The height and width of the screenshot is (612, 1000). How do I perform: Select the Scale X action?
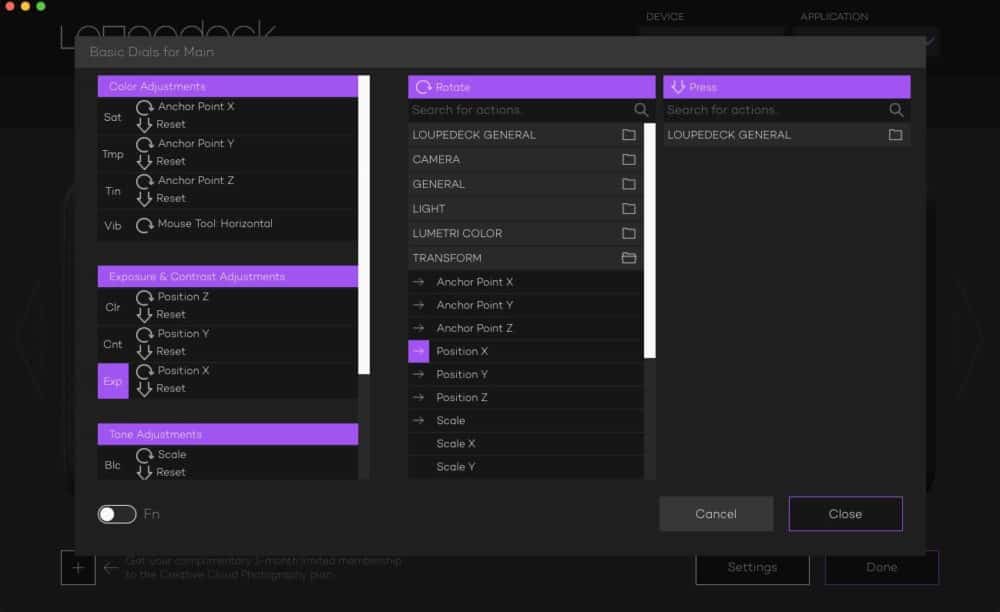pyautogui.click(x=526, y=443)
